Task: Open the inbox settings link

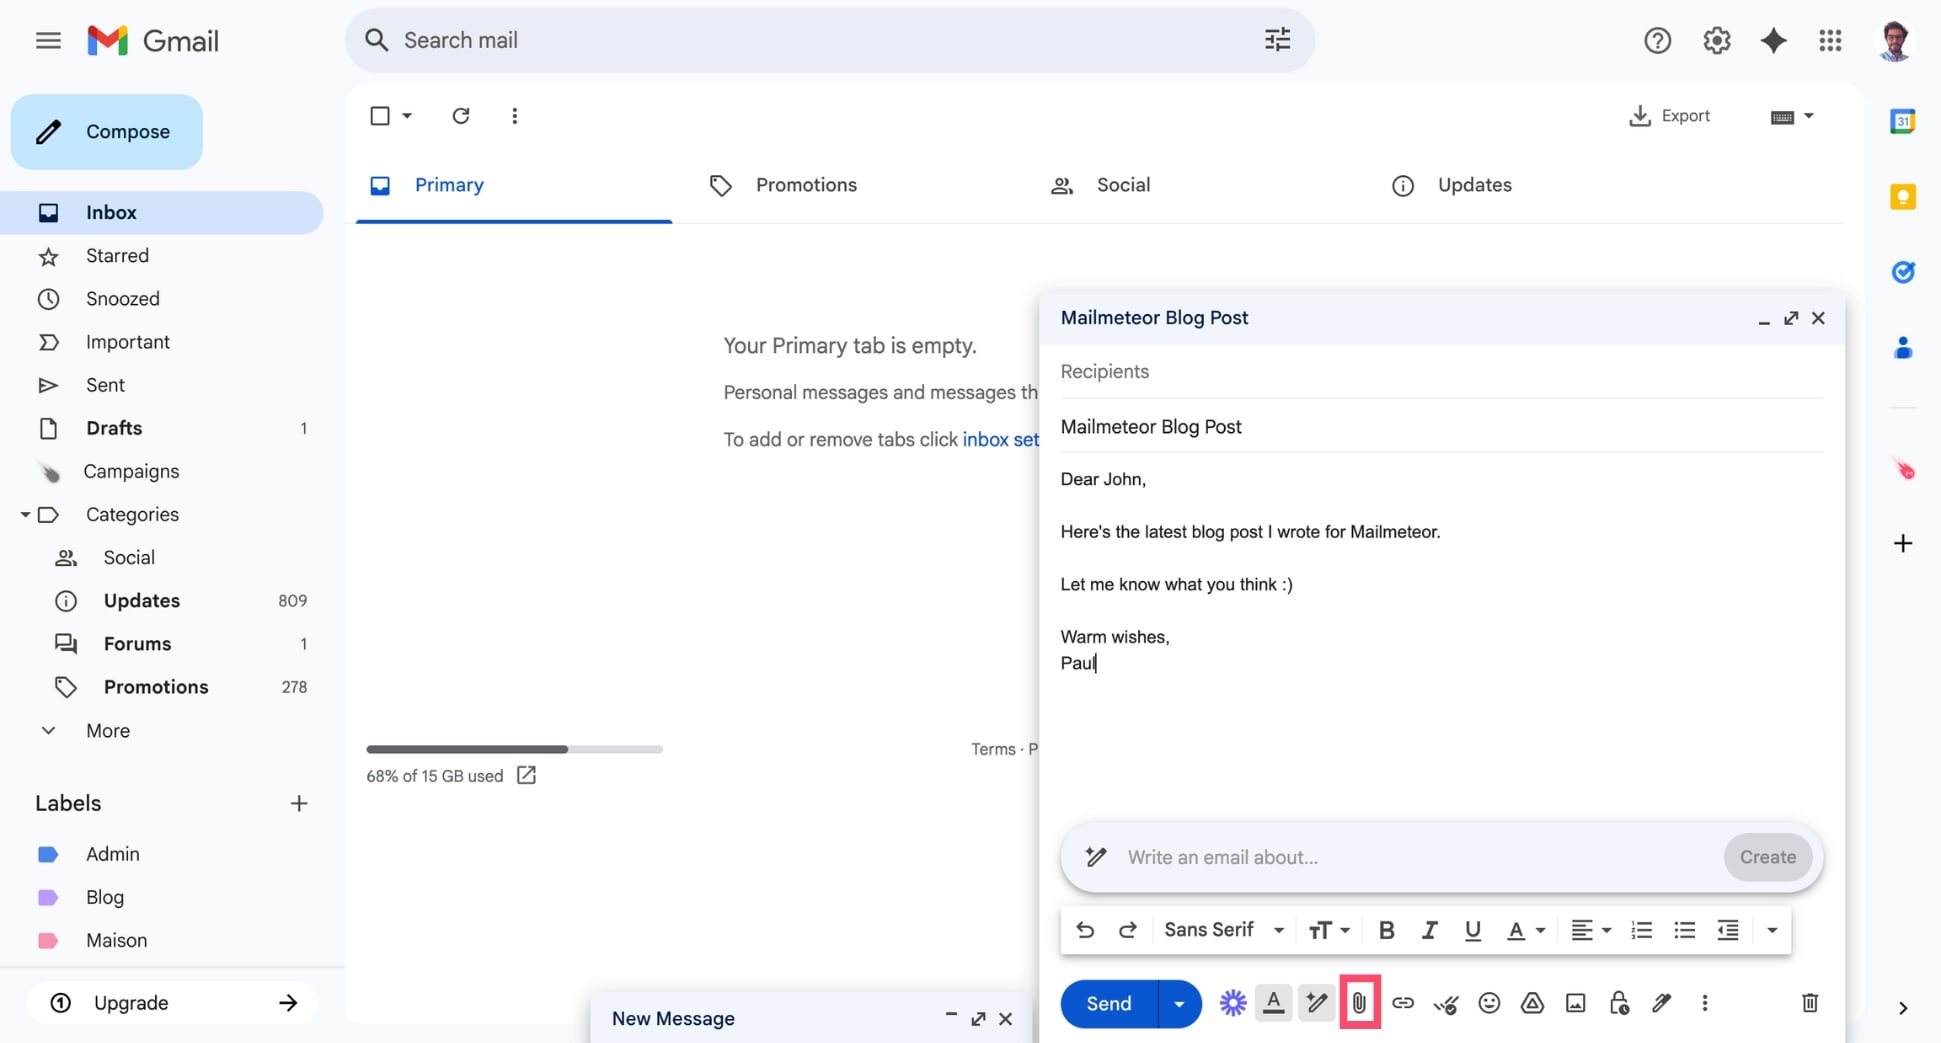Action: pyautogui.click(x=999, y=439)
